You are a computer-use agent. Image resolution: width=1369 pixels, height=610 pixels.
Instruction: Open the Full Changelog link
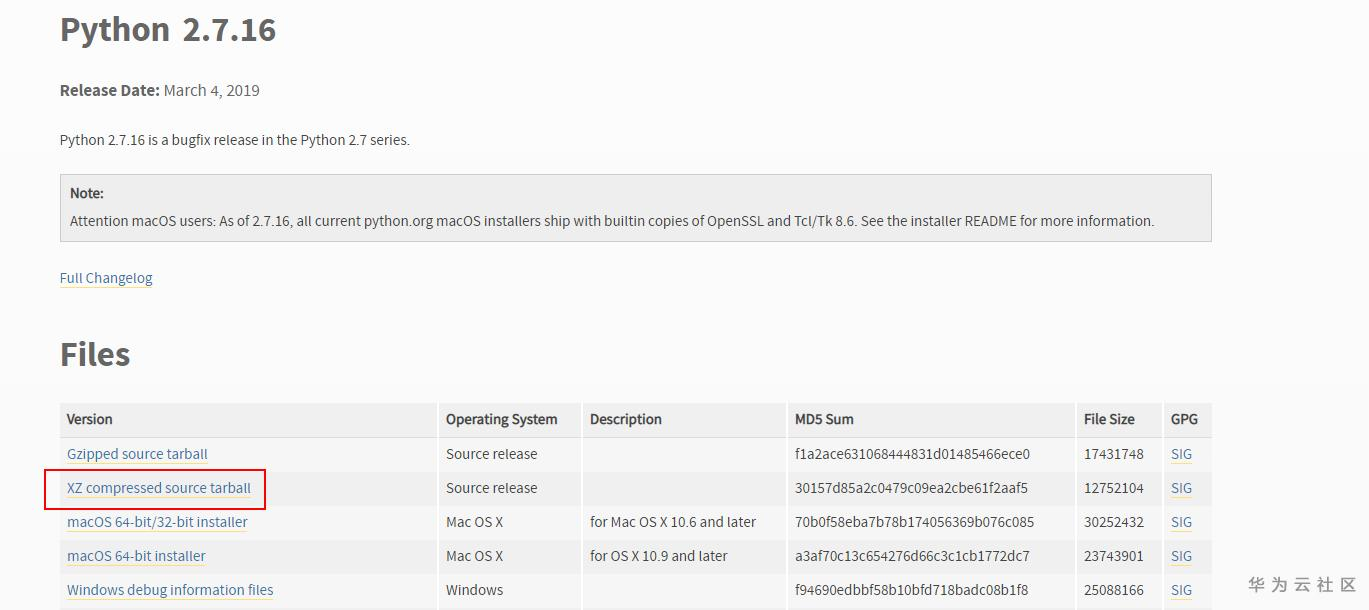click(106, 278)
